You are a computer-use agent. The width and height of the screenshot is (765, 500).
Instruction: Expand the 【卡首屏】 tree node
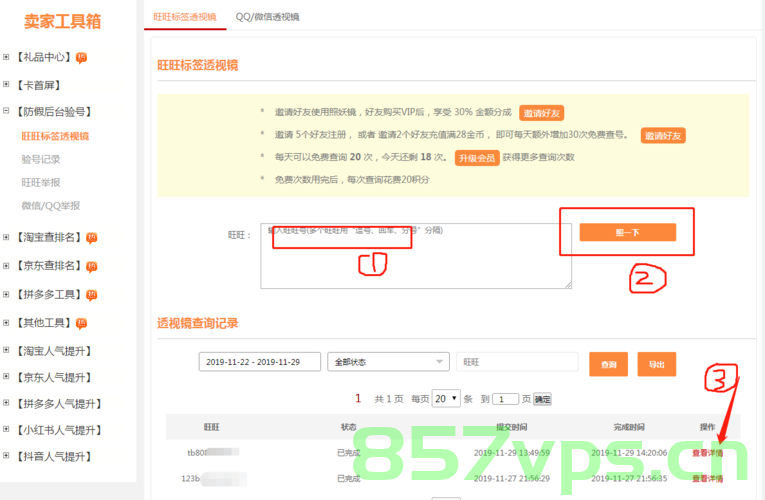tap(6, 84)
